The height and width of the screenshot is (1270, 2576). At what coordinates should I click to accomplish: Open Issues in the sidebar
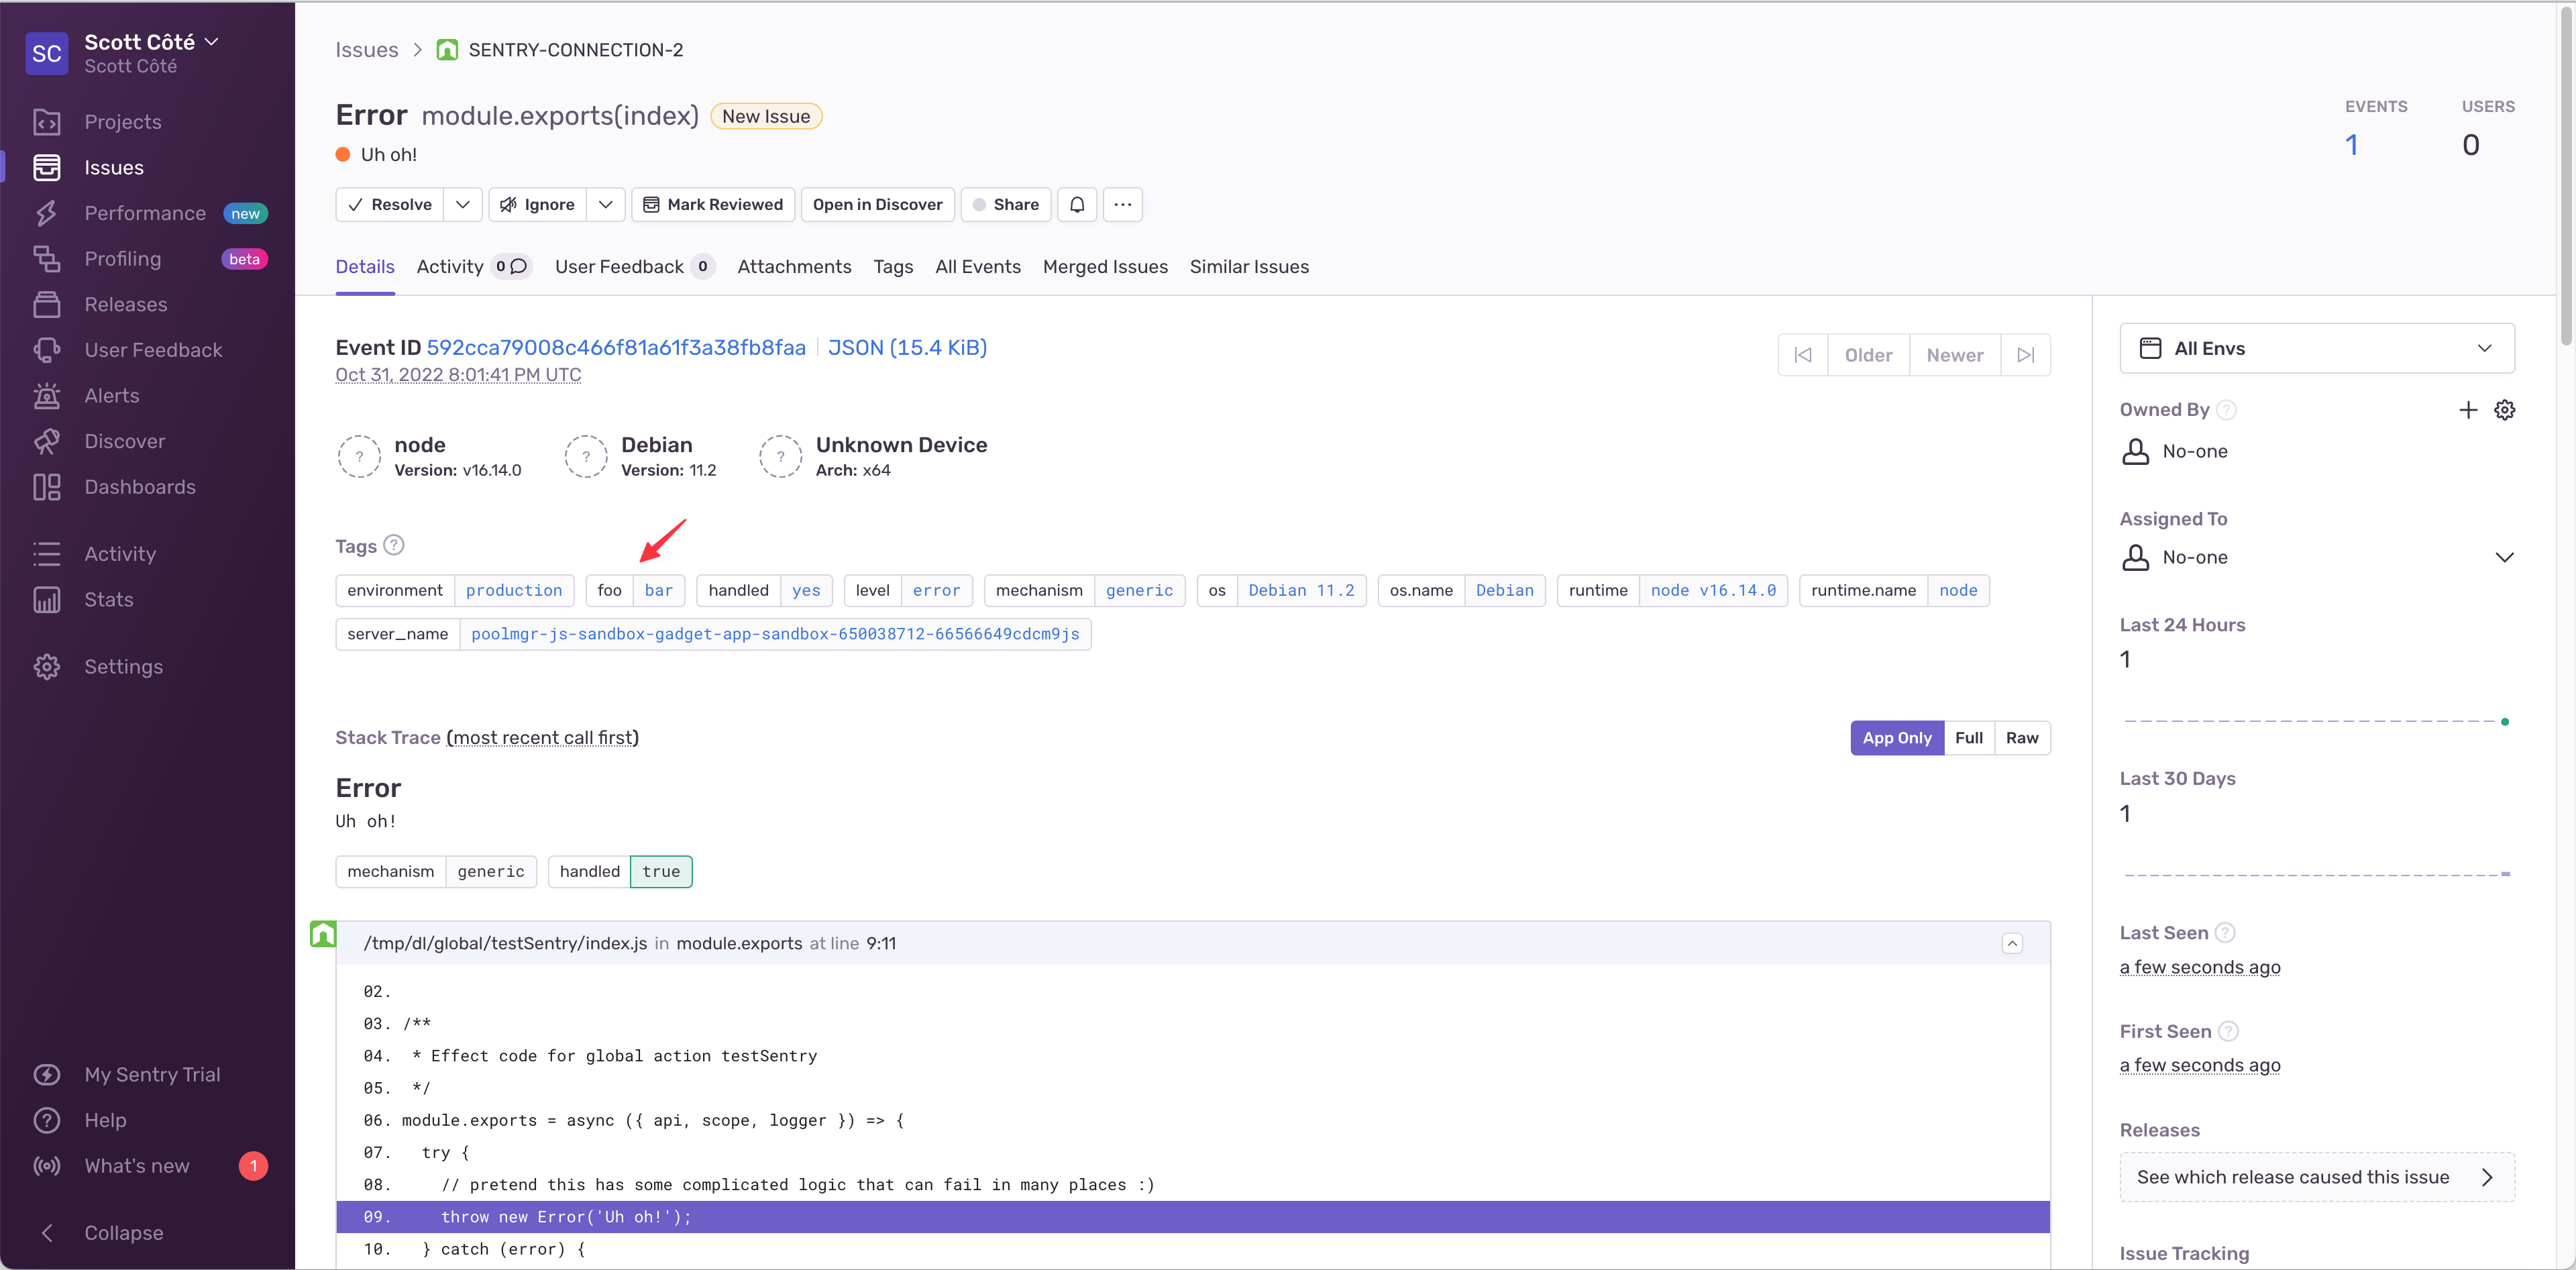point(113,168)
